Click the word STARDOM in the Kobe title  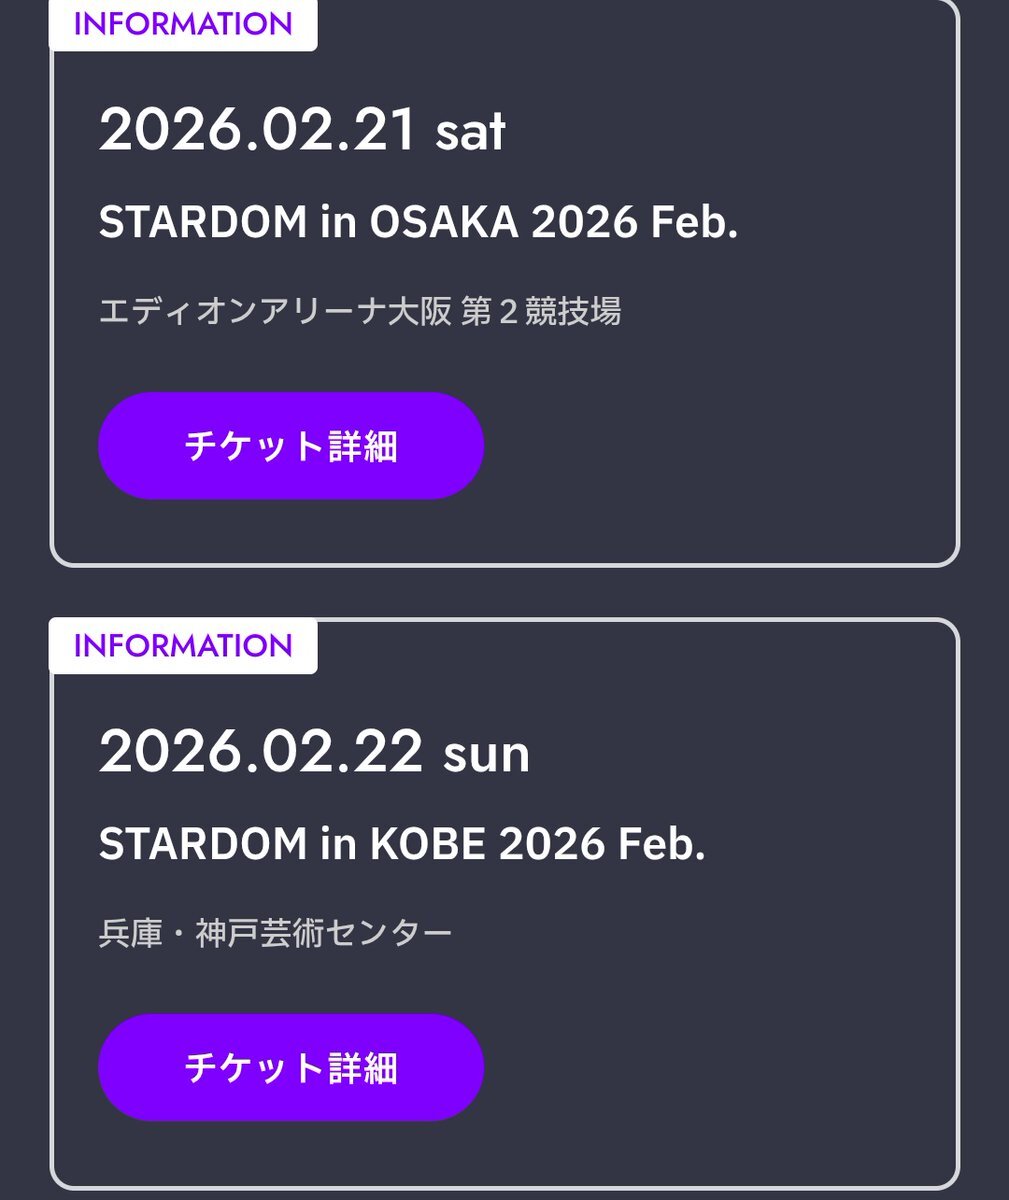coord(203,845)
